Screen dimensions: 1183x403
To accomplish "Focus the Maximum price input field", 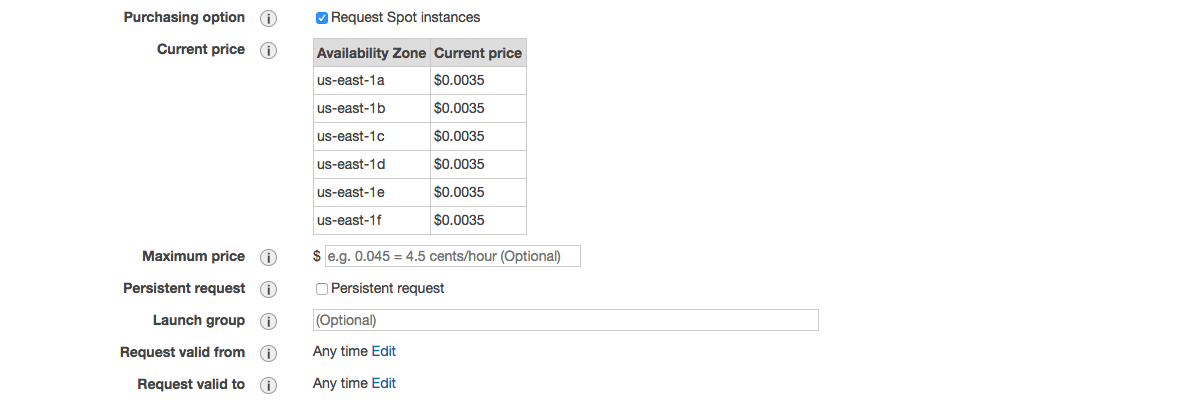I will (x=452, y=257).
